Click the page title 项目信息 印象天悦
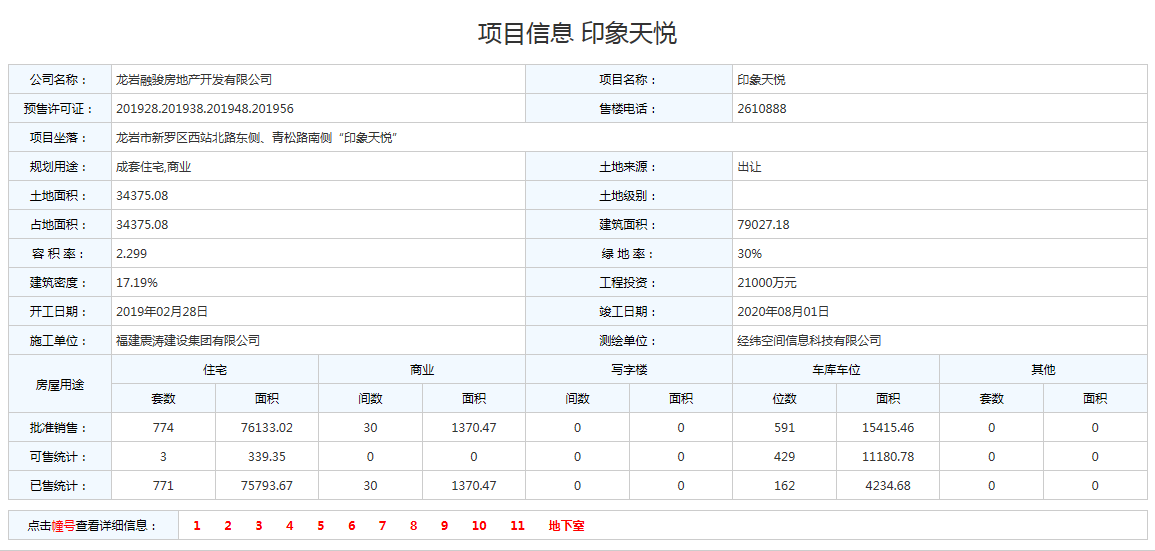1155x551 pixels. 577,33
